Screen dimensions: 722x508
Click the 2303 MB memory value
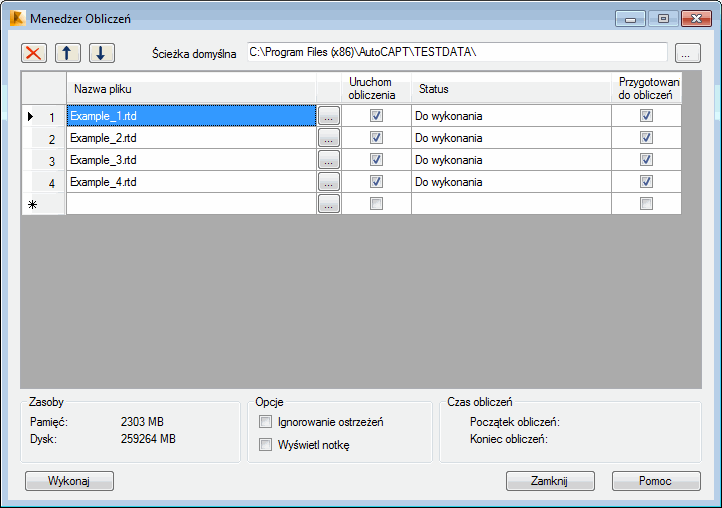pyautogui.click(x=142, y=421)
